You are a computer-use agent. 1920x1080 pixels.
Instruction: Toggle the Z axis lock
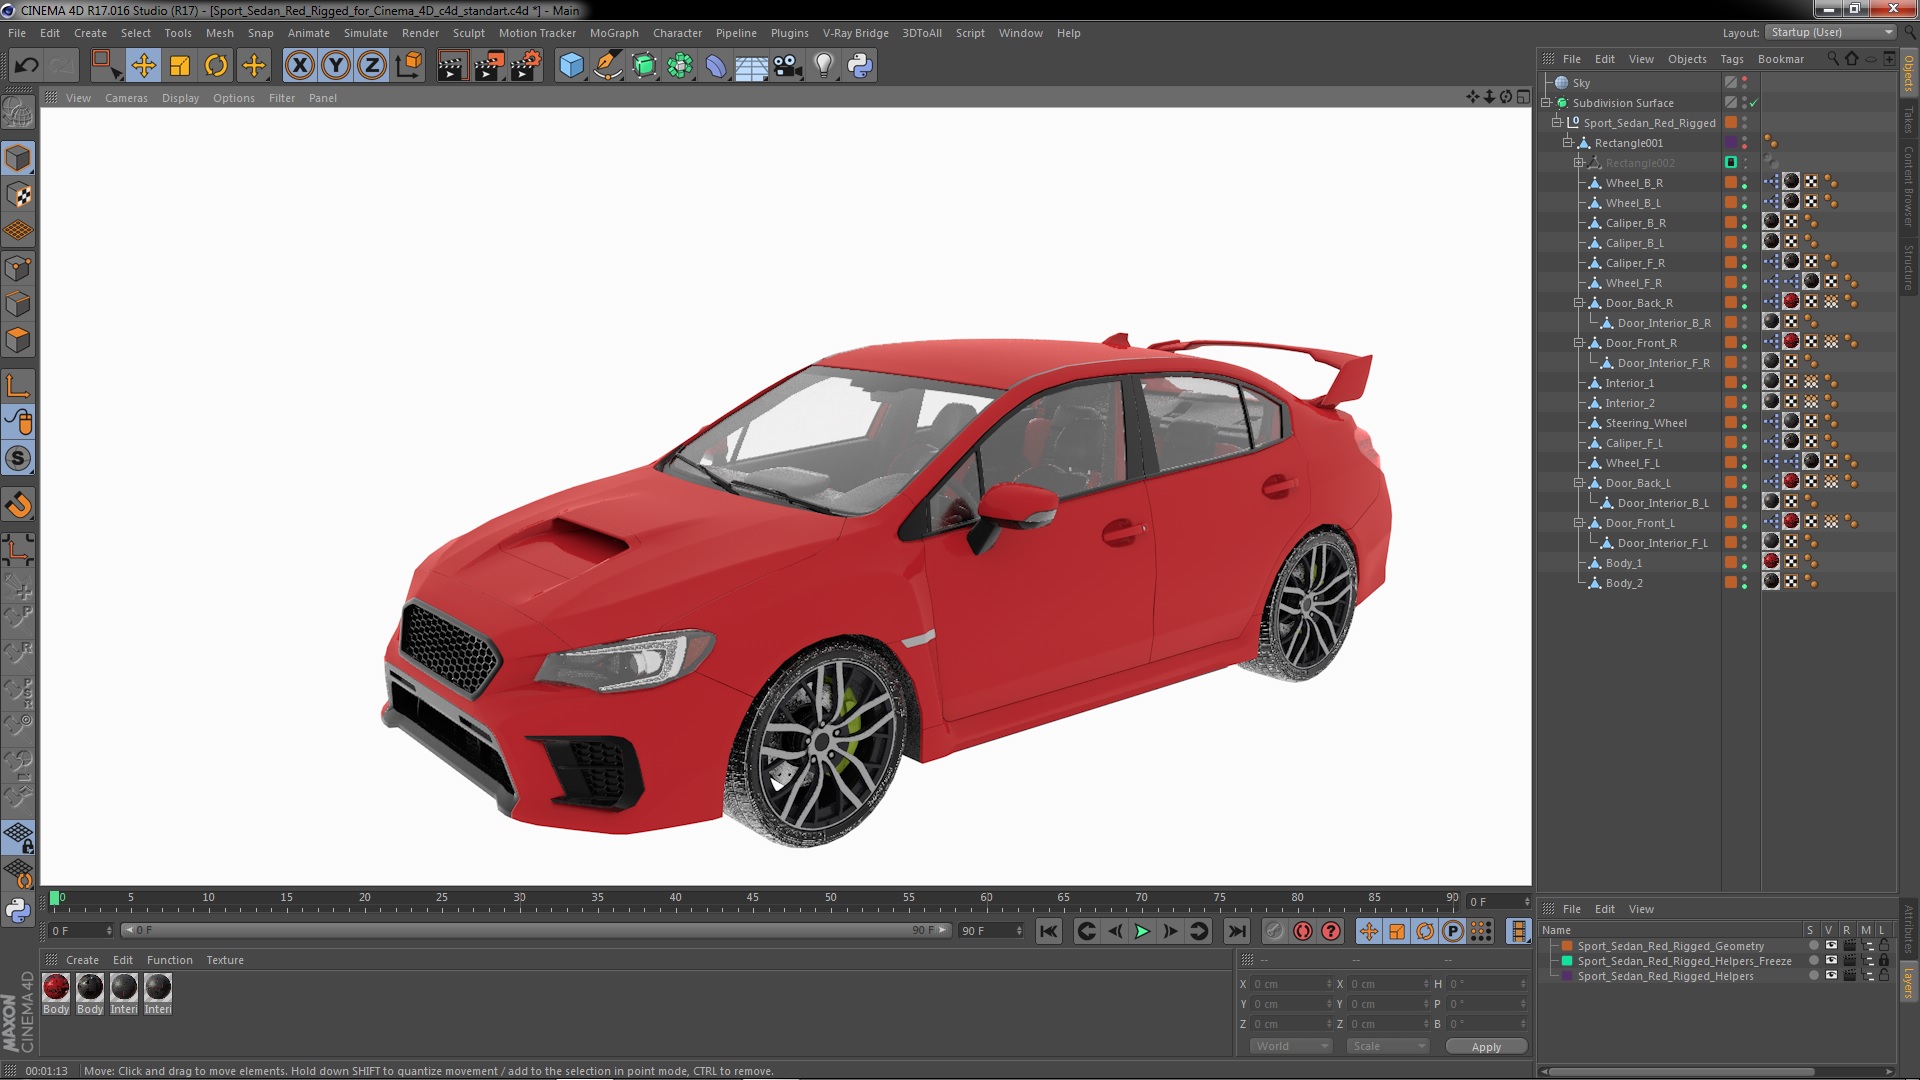(x=372, y=66)
